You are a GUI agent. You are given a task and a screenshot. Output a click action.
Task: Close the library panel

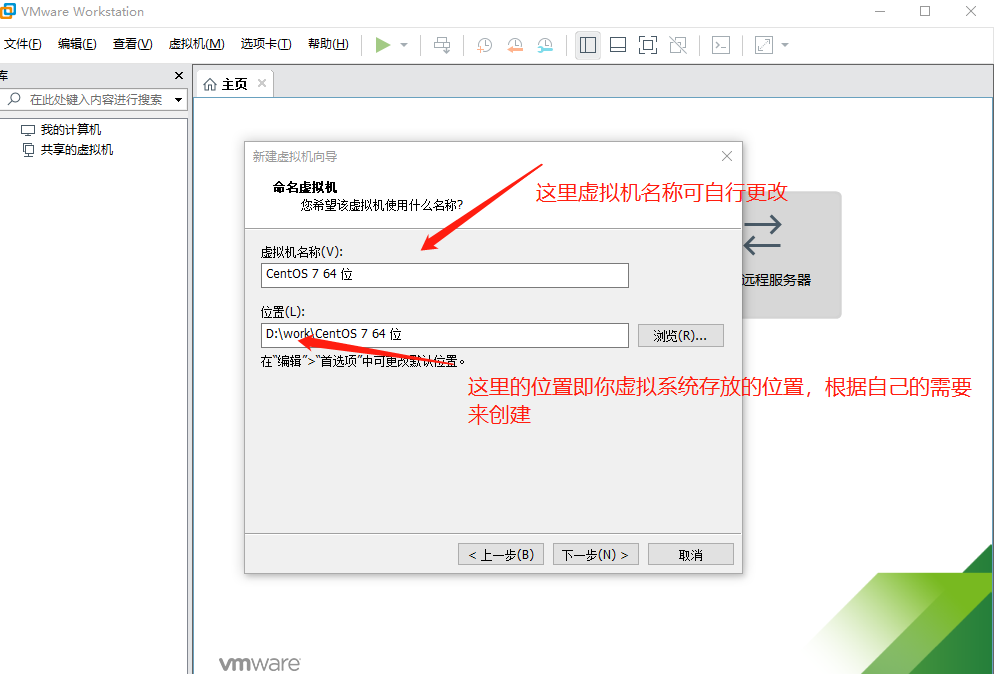tap(179, 75)
